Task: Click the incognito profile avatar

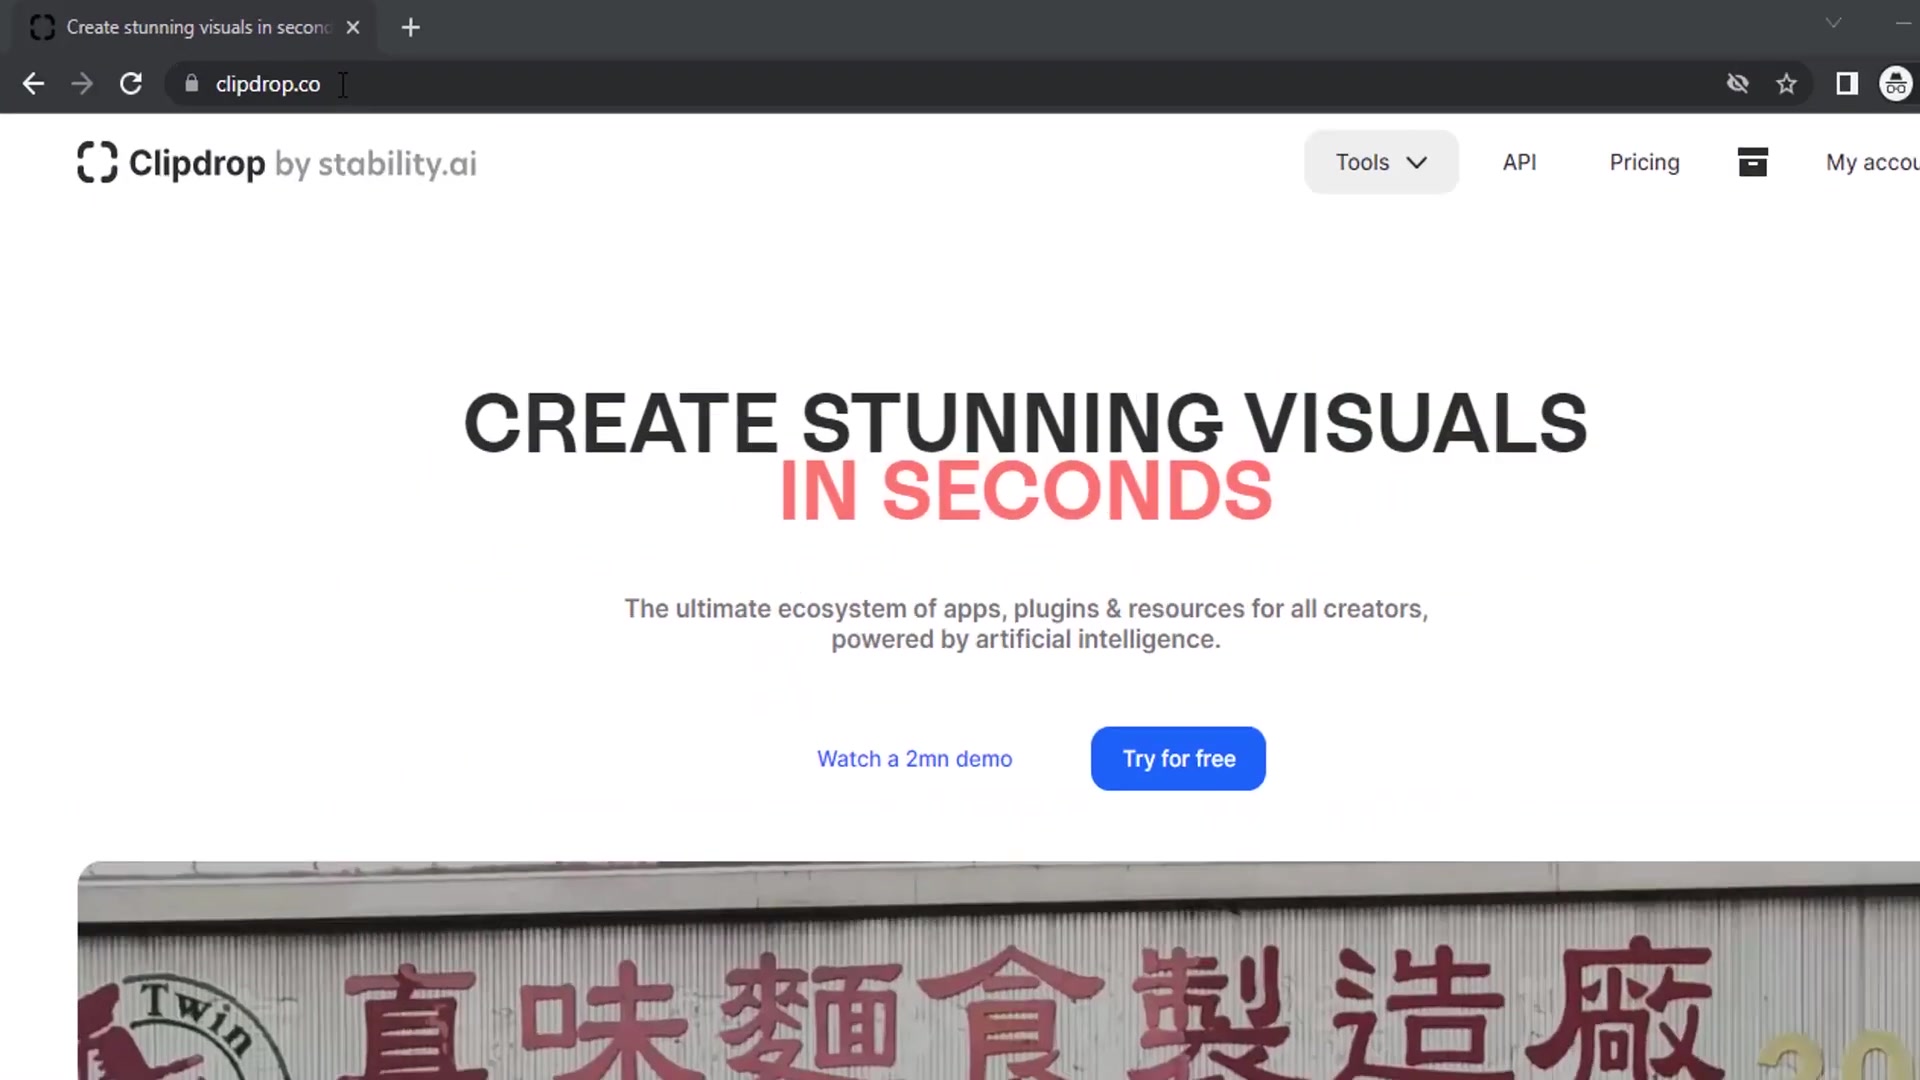Action: (1896, 84)
